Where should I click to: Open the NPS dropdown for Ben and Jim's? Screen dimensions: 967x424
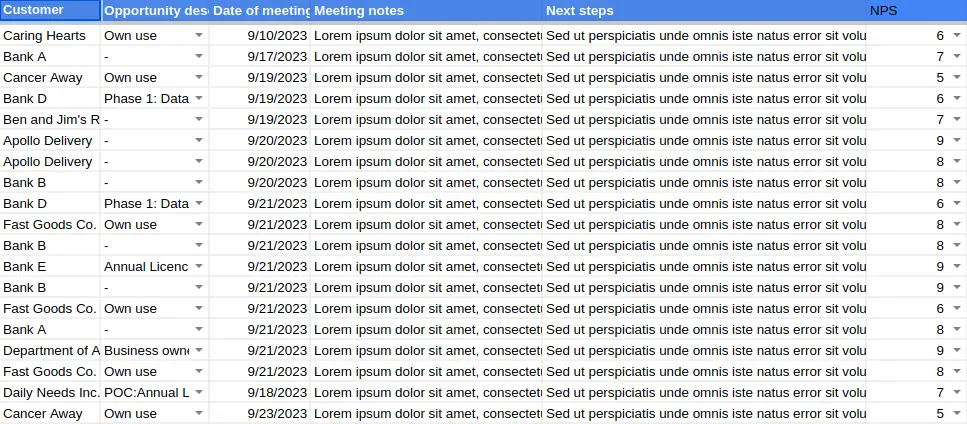[956, 119]
